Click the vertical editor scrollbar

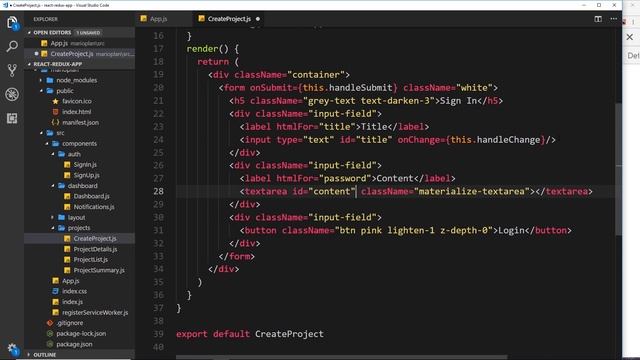pyautogui.click(x=618, y=169)
